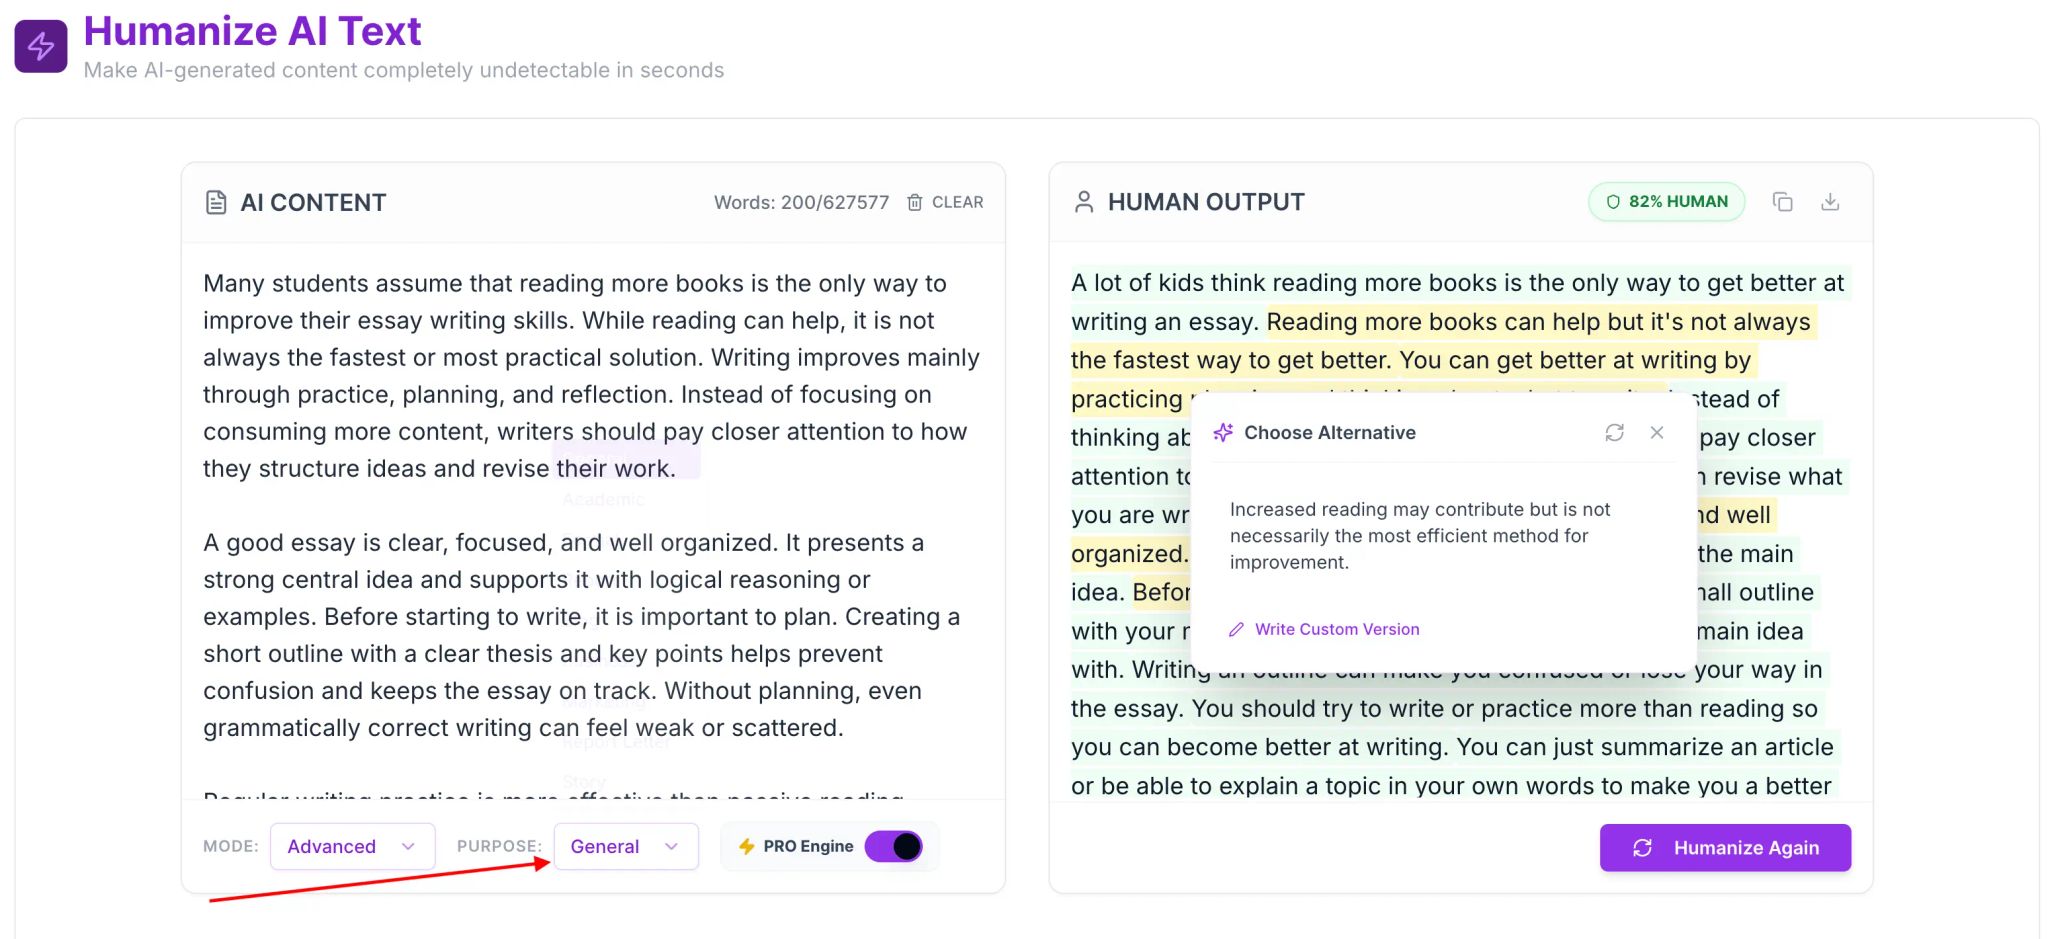This screenshot has height=939, width=2048.
Task: Open the Mode dropdown set to Advanced
Action: [352, 847]
